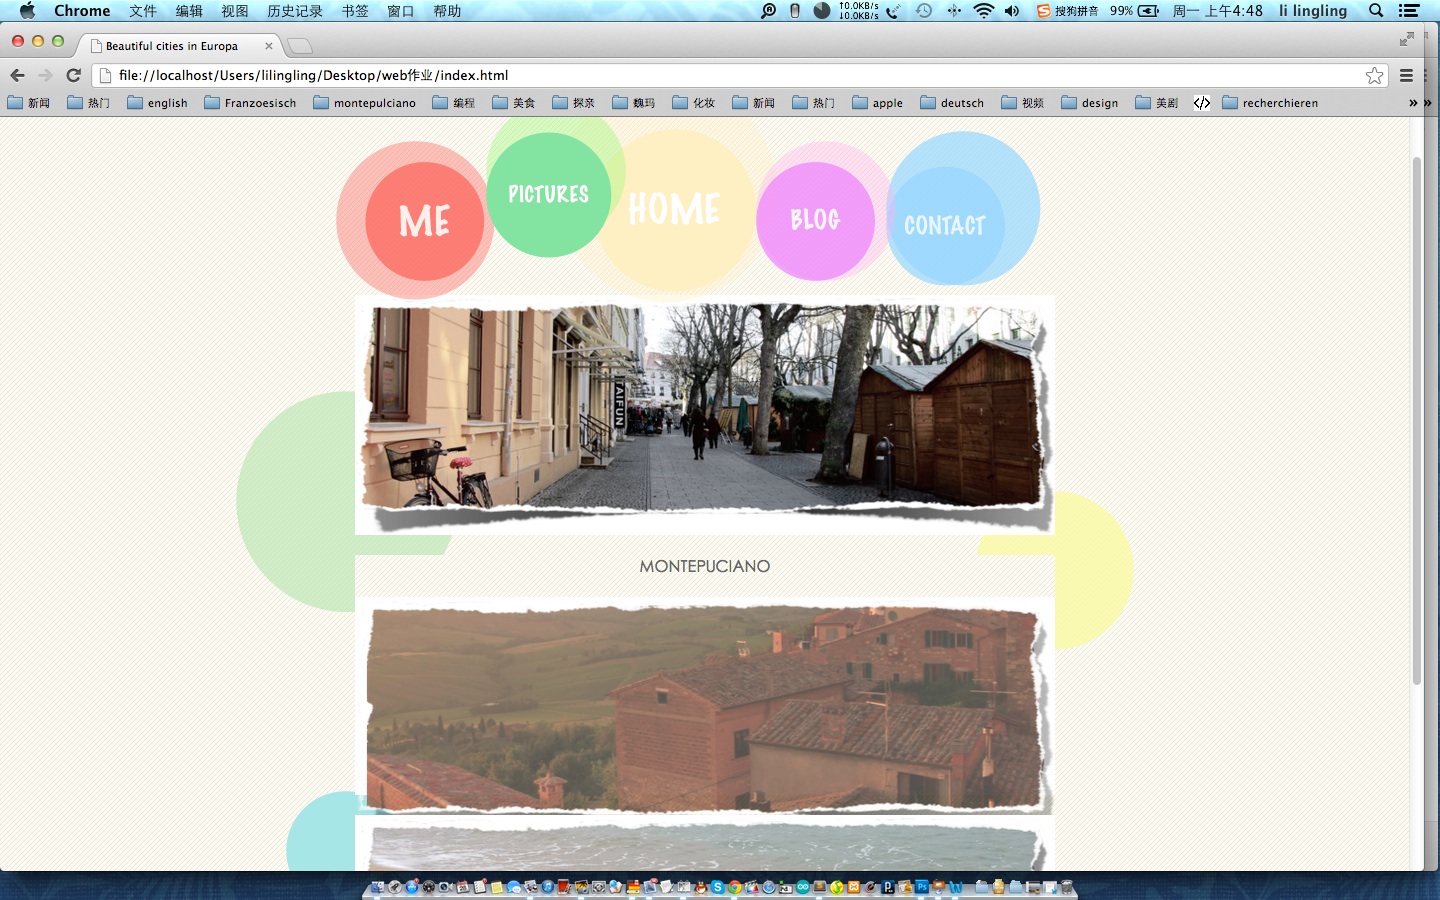Image resolution: width=1440 pixels, height=900 pixels.
Task: Open Spotlight search in the menu bar
Action: coord(1376,11)
